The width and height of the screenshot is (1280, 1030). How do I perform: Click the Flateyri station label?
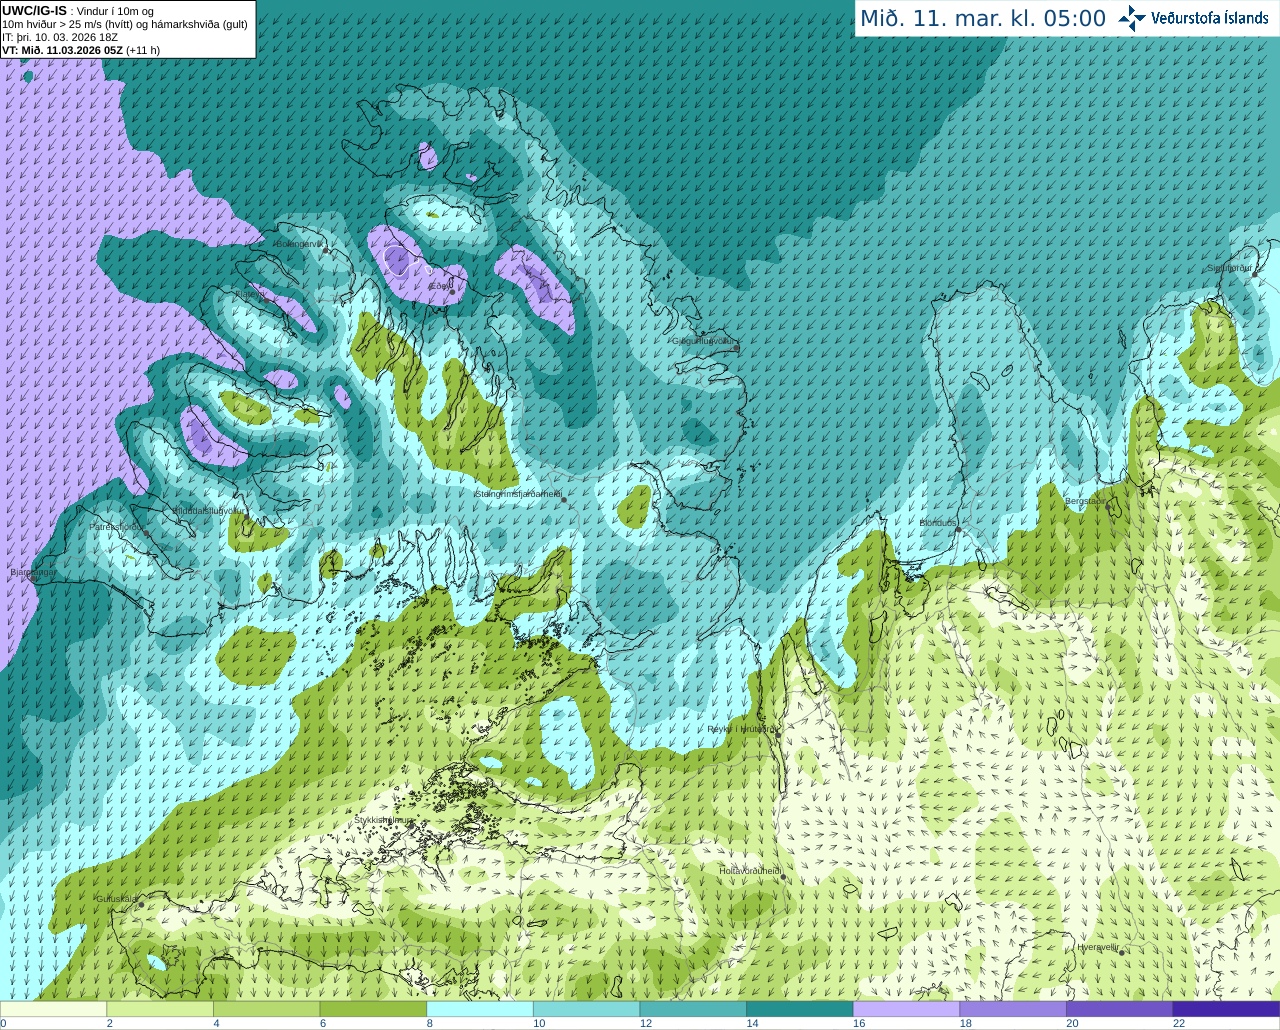[x=250, y=294]
